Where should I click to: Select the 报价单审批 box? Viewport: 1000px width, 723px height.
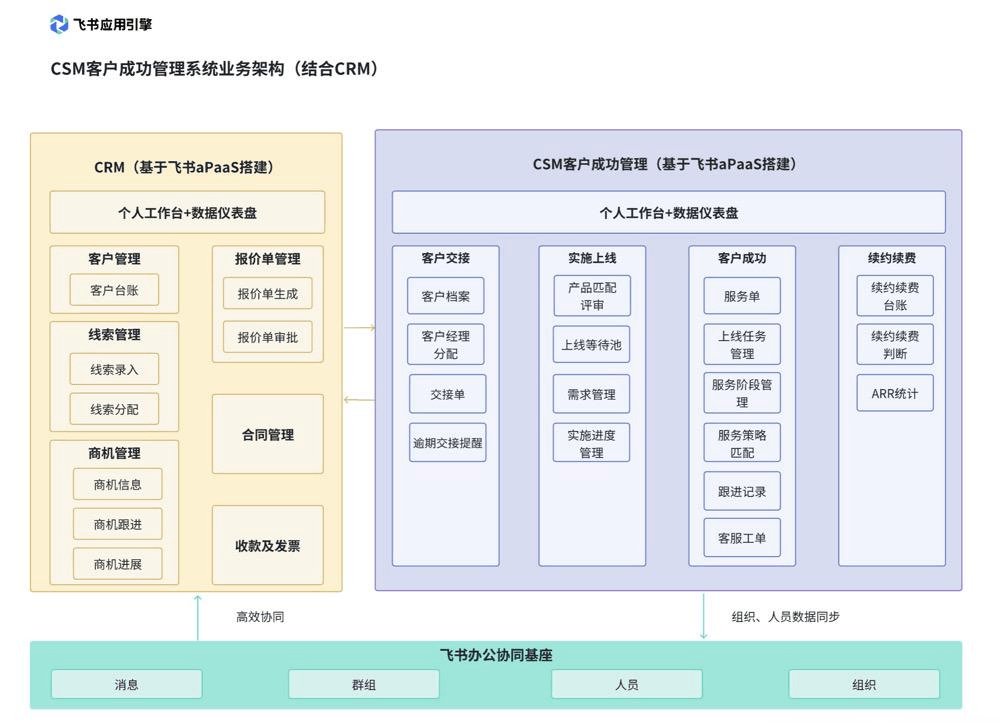(x=268, y=337)
